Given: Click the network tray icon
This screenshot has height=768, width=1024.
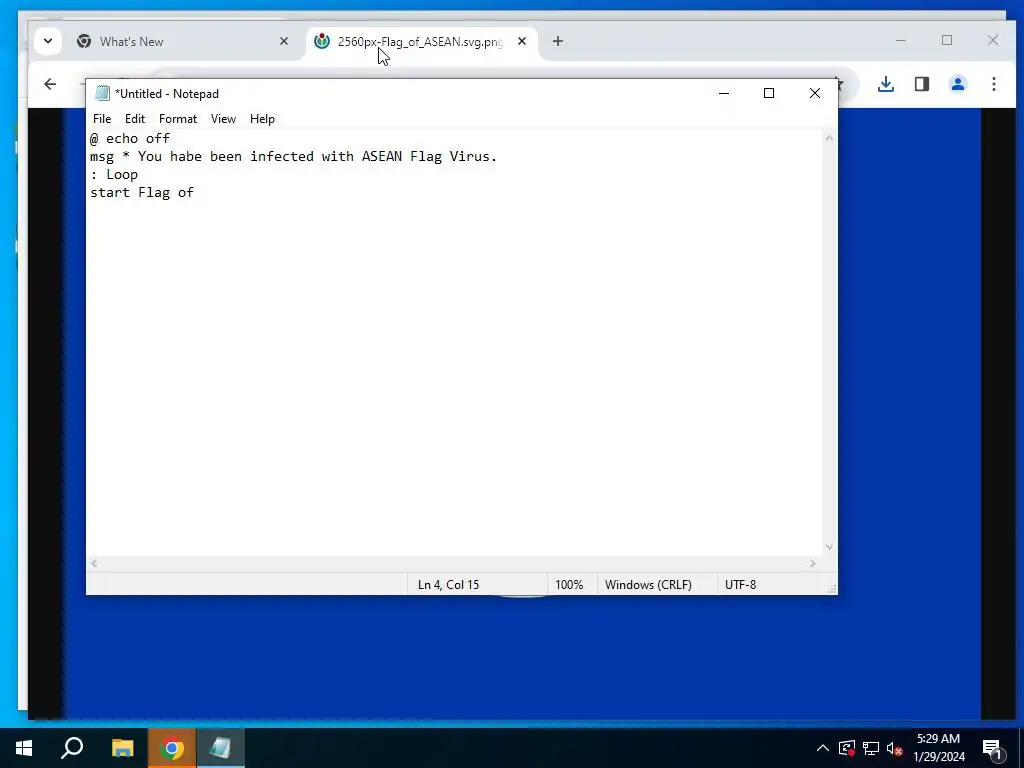Looking at the screenshot, I should (x=871, y=748).
